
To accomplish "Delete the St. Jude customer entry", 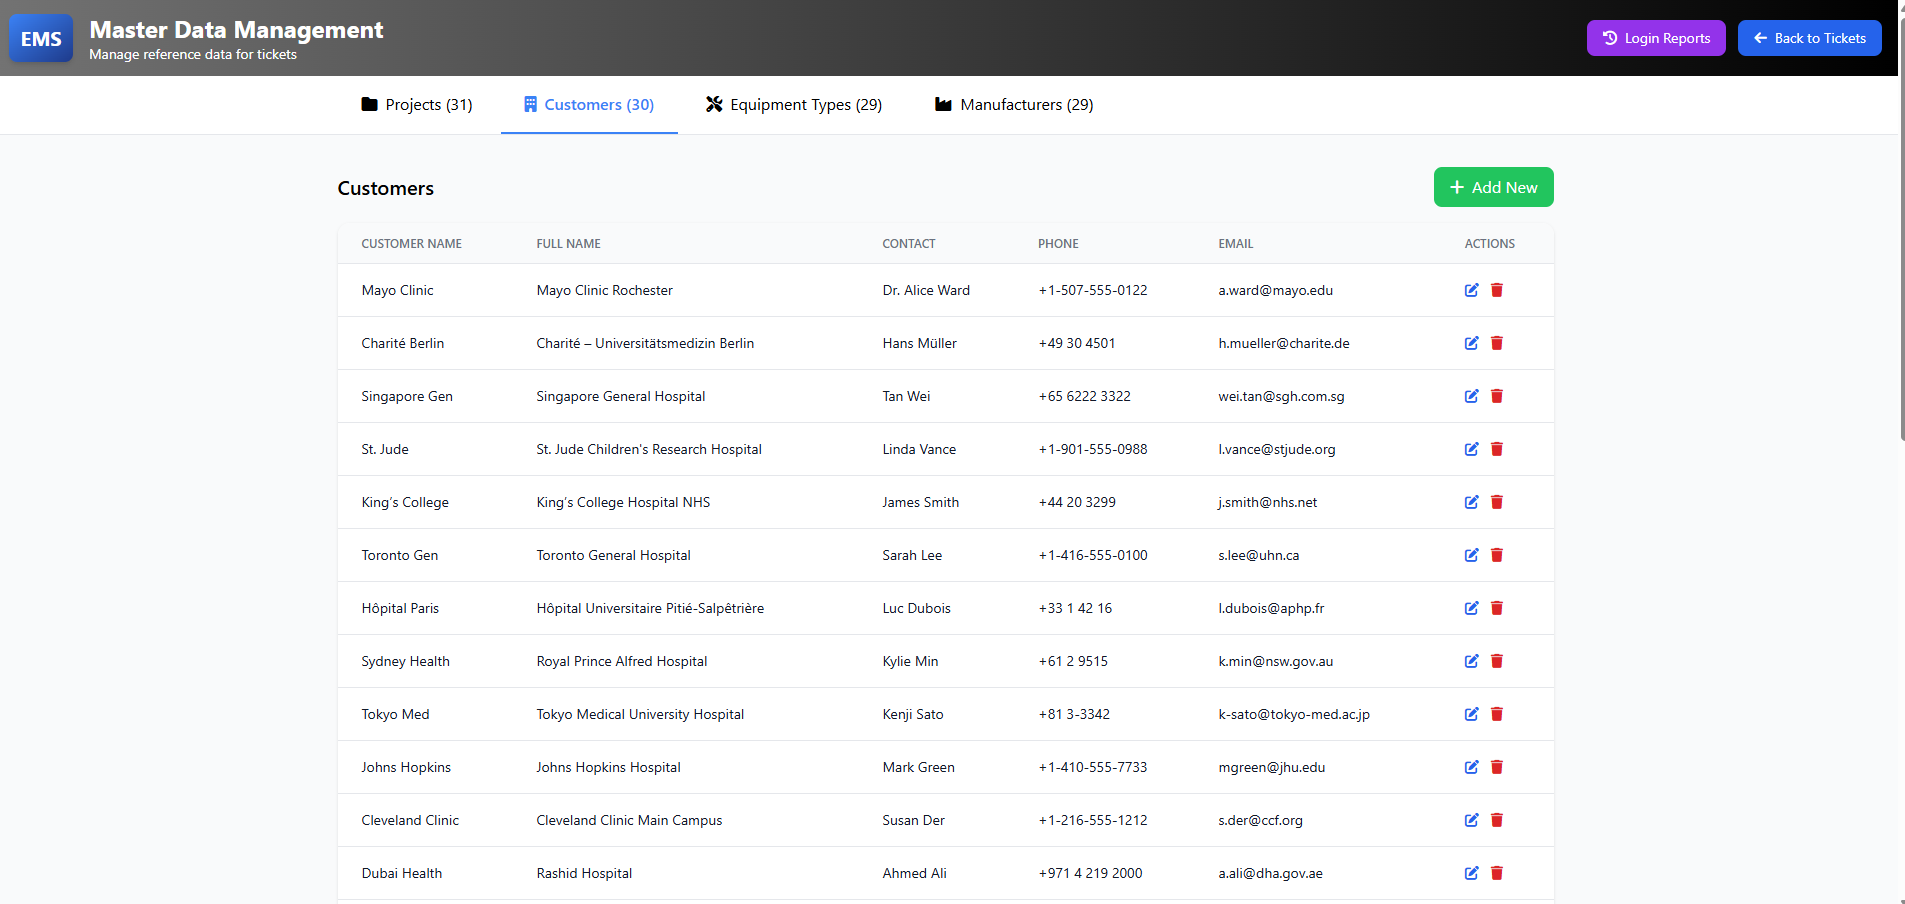I will coord(1496,449).
